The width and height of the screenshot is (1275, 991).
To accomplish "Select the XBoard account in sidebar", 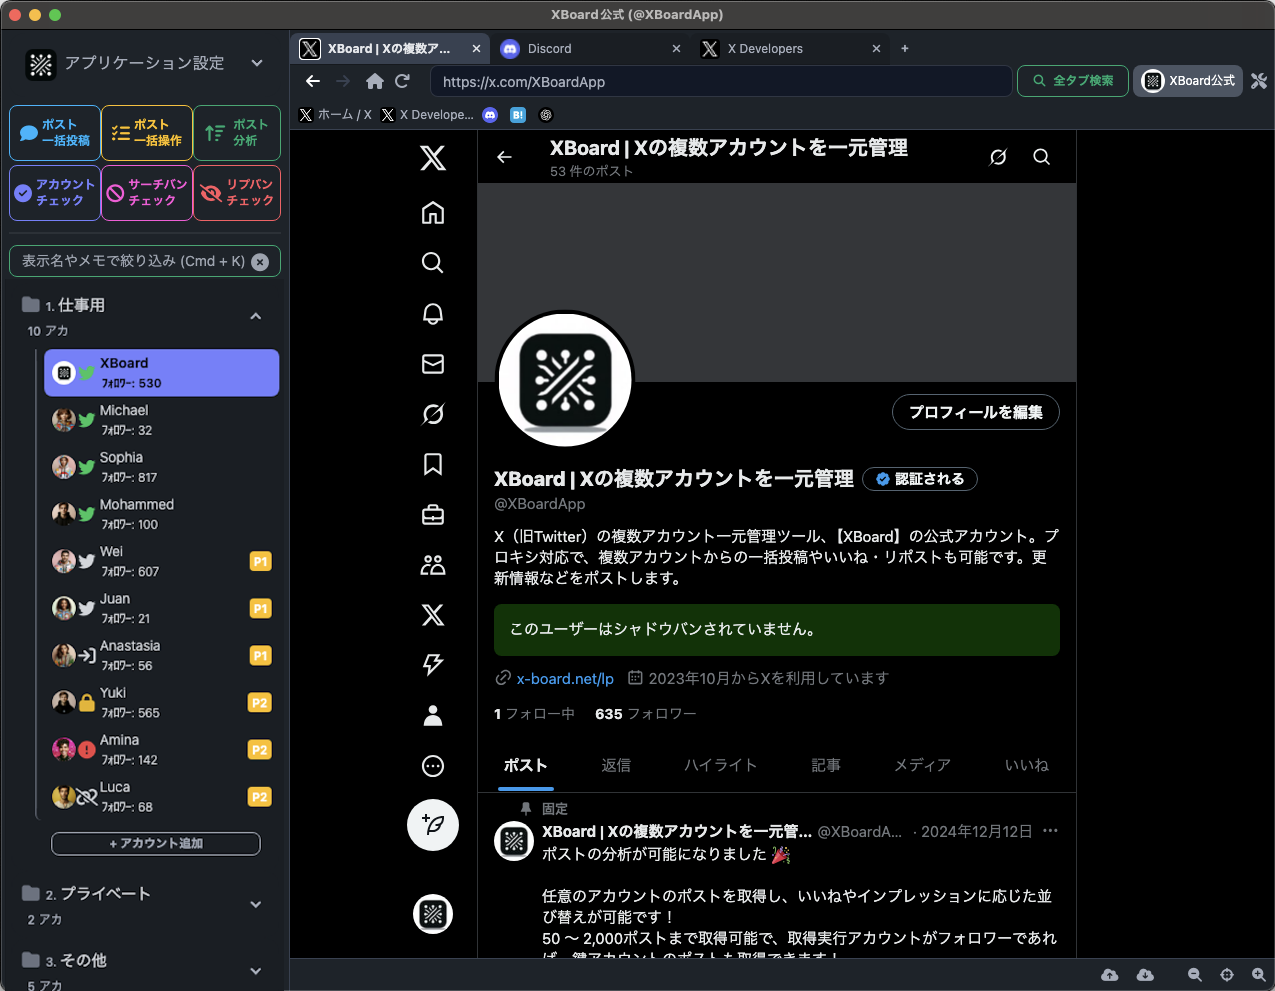I will pos(162,373).
